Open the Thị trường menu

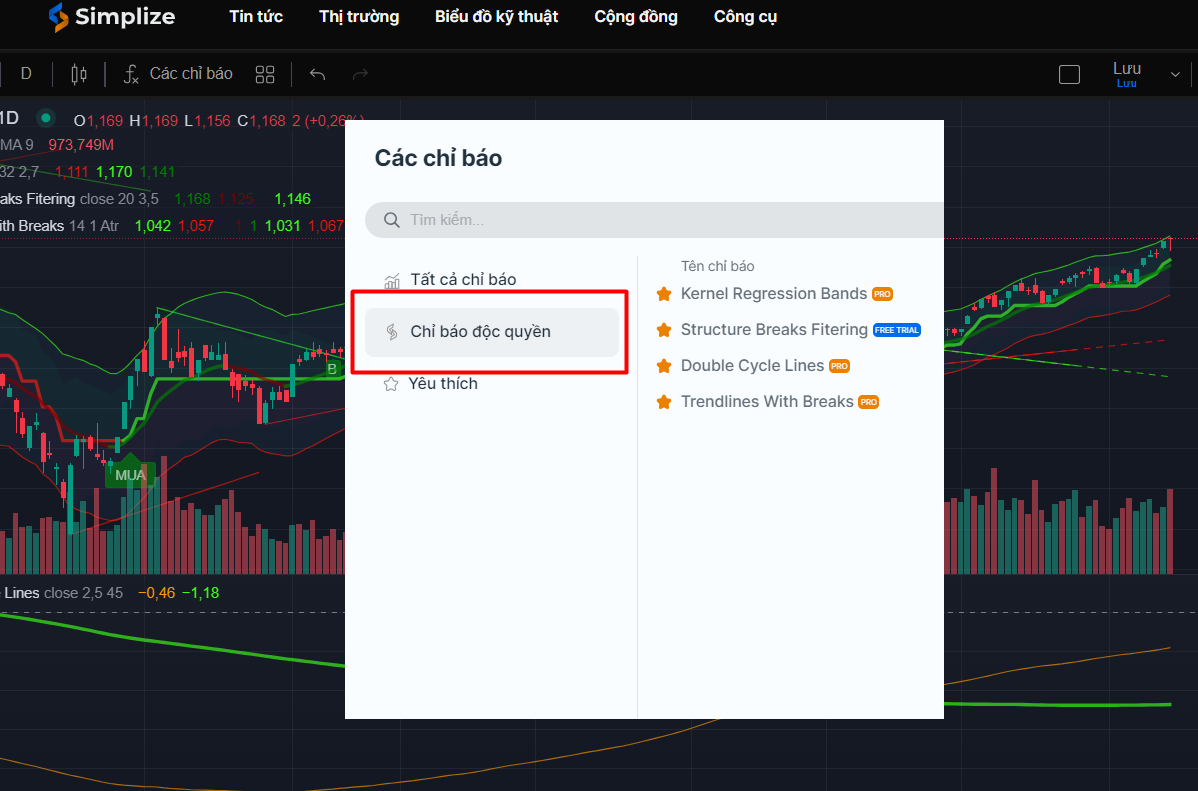pyautogui.click(x=359, y=17)
